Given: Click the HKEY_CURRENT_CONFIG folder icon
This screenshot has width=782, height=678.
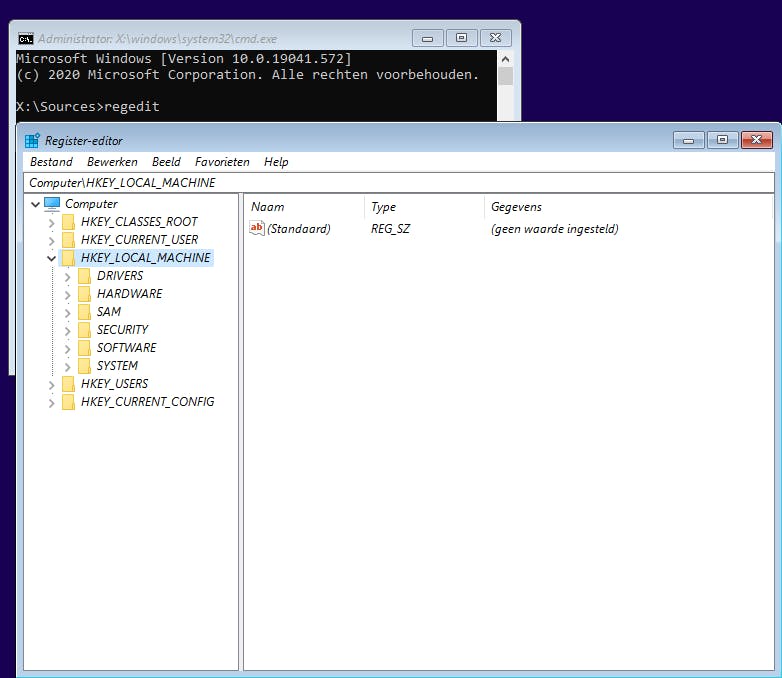Looking at the screenshot, I should pos(68,402).
